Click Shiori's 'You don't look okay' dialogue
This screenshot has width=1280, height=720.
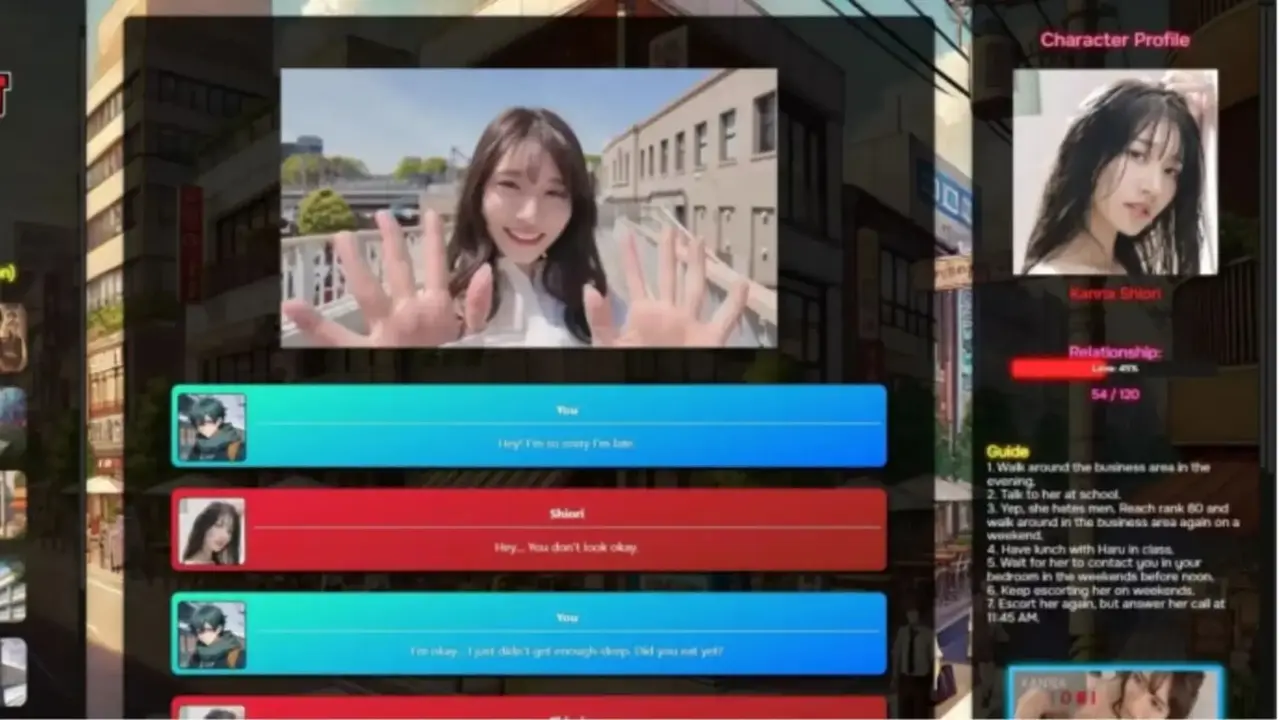566,547
